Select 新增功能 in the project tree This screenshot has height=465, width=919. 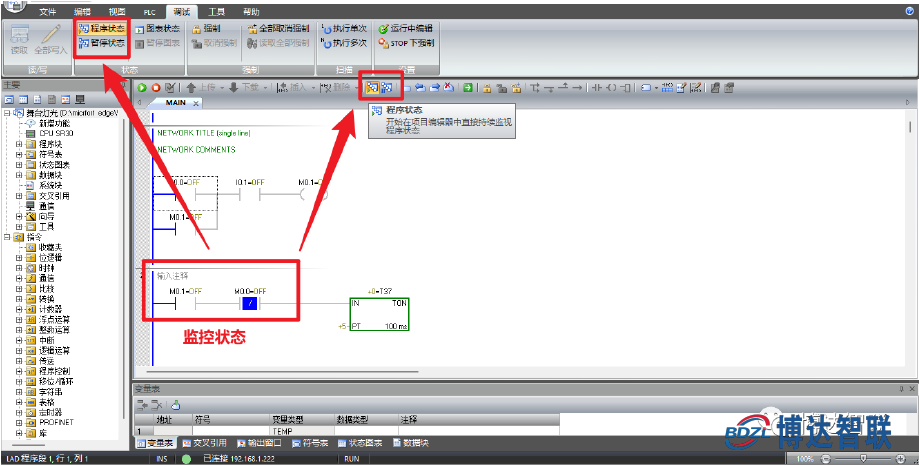click(54, 123)
